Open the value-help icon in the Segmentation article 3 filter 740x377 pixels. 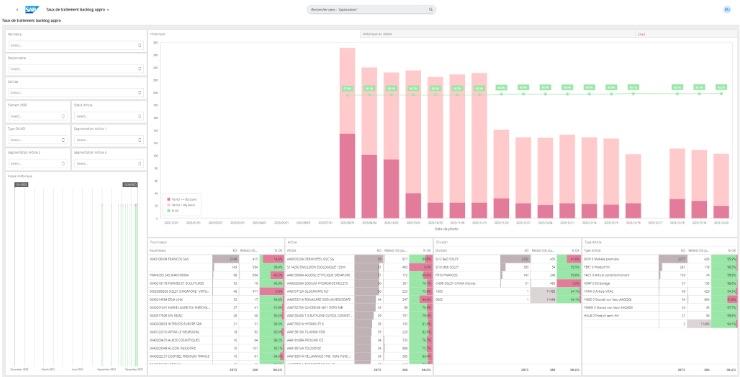pyautogui.click(x=140, y=164)
